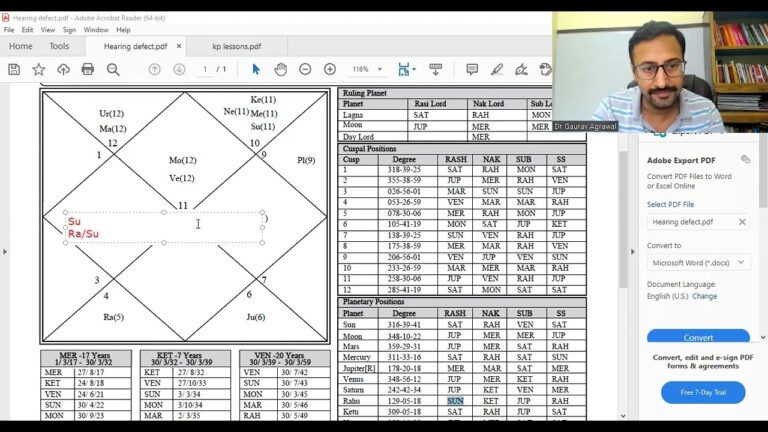This screenshot has width=768, height=432.
Task: Expand the left navigation pane arrow
Action: pos(5,252)
